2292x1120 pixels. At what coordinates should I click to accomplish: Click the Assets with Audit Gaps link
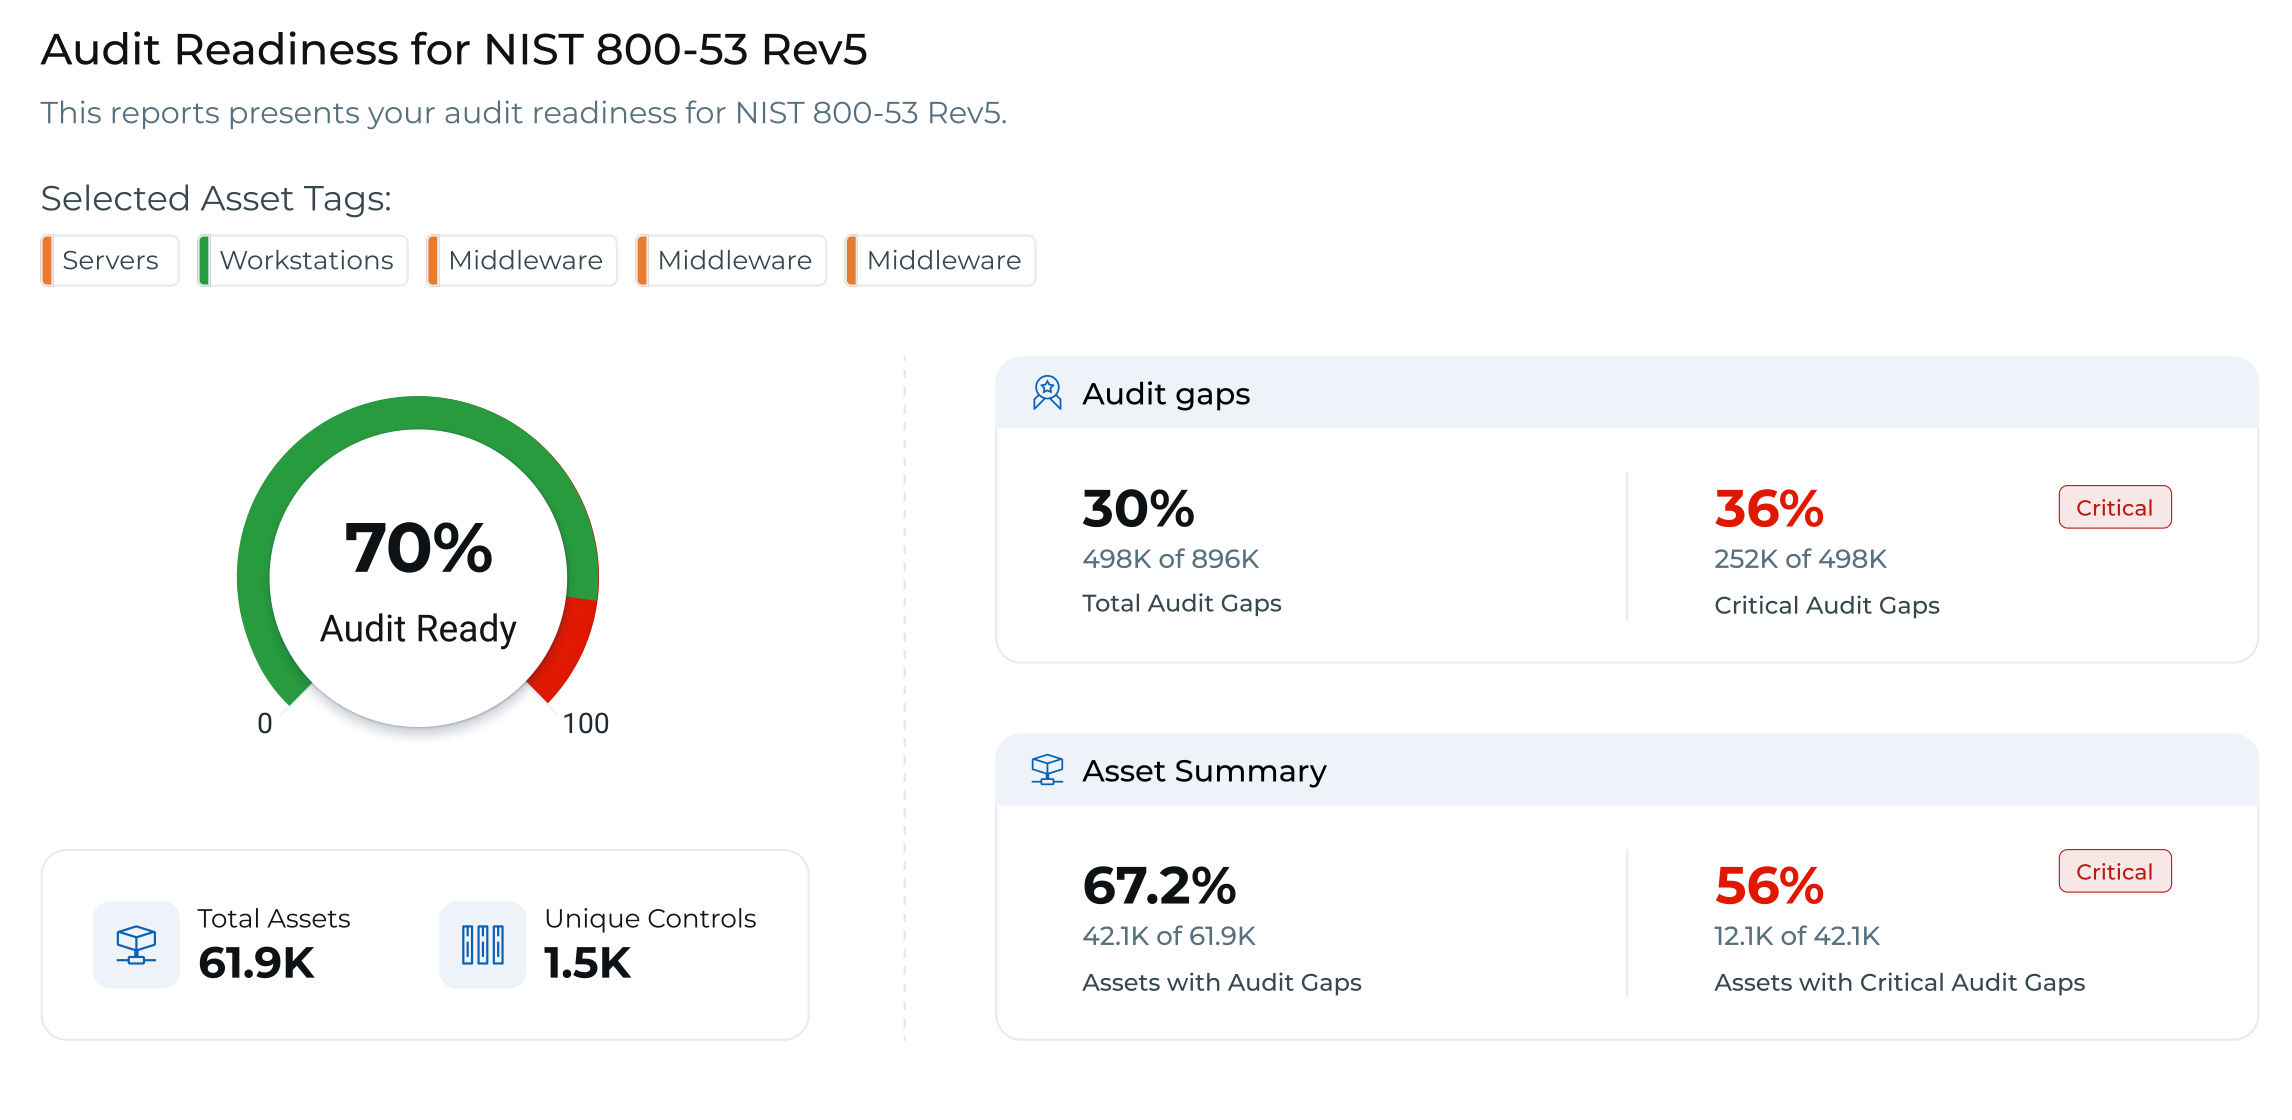[x=1222, y=982]
